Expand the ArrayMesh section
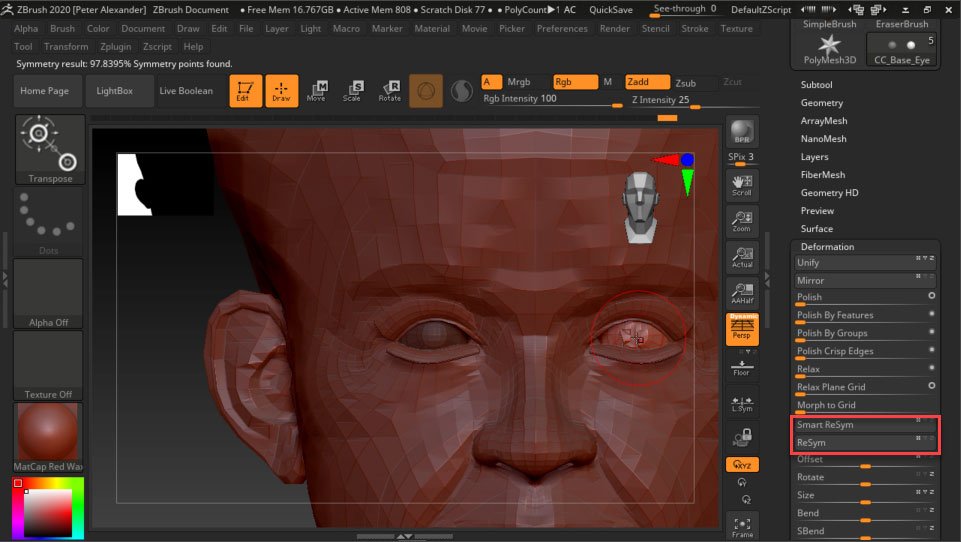This screenshot has width=961, height=542. pos(824,121)
